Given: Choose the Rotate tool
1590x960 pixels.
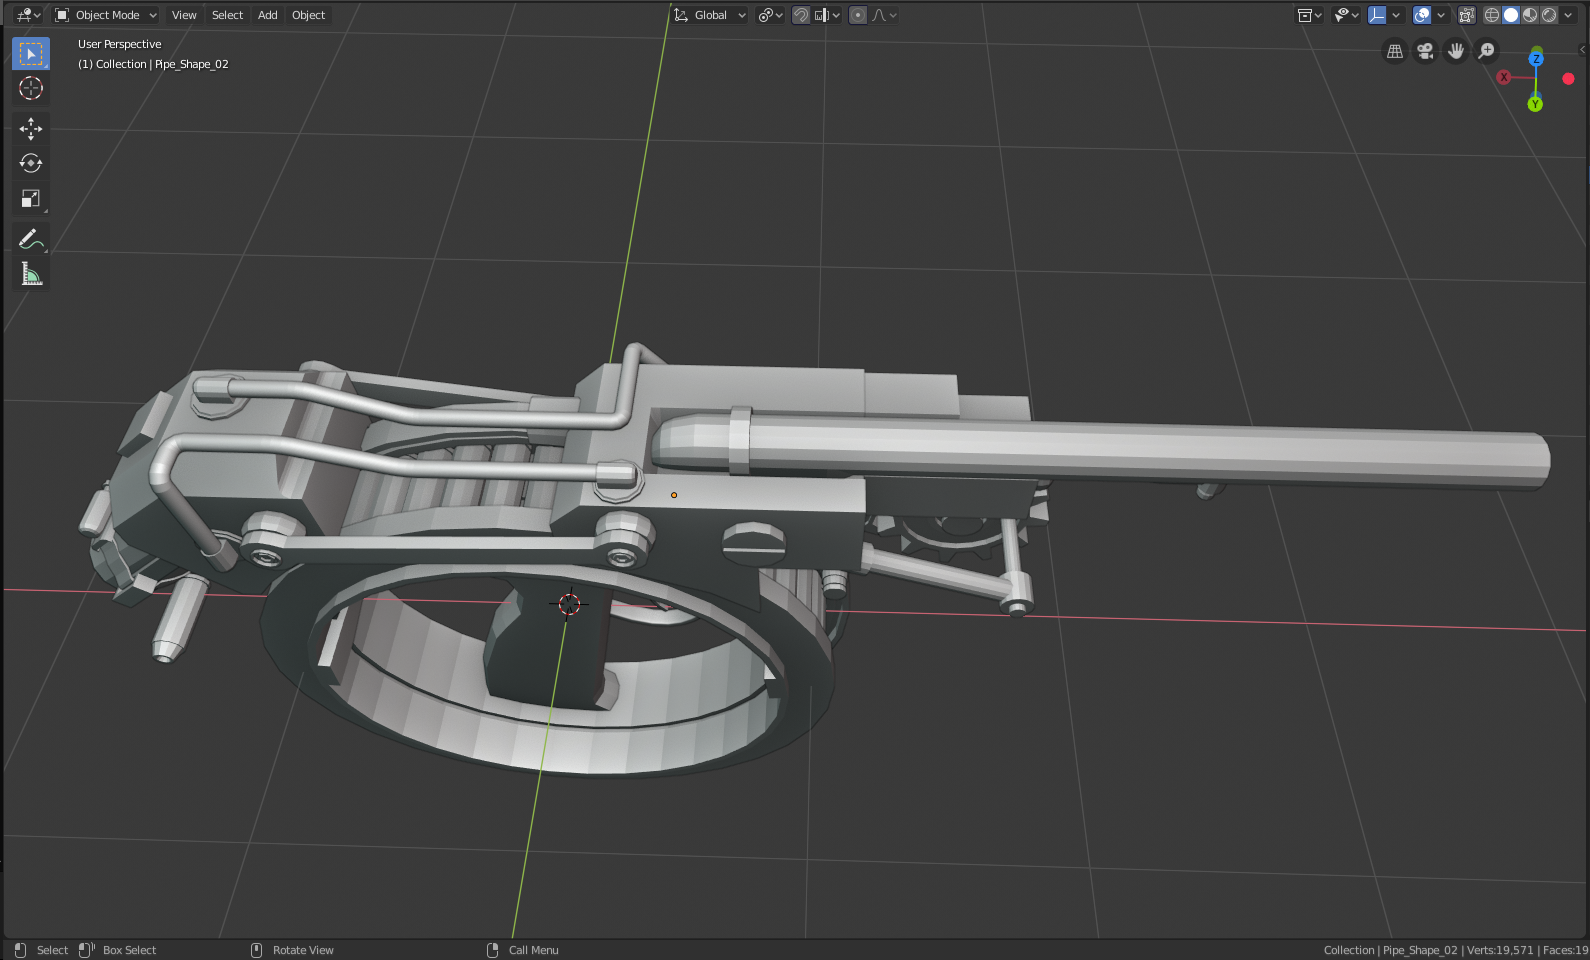Looking at the screenshot, I should click(31, 163).
